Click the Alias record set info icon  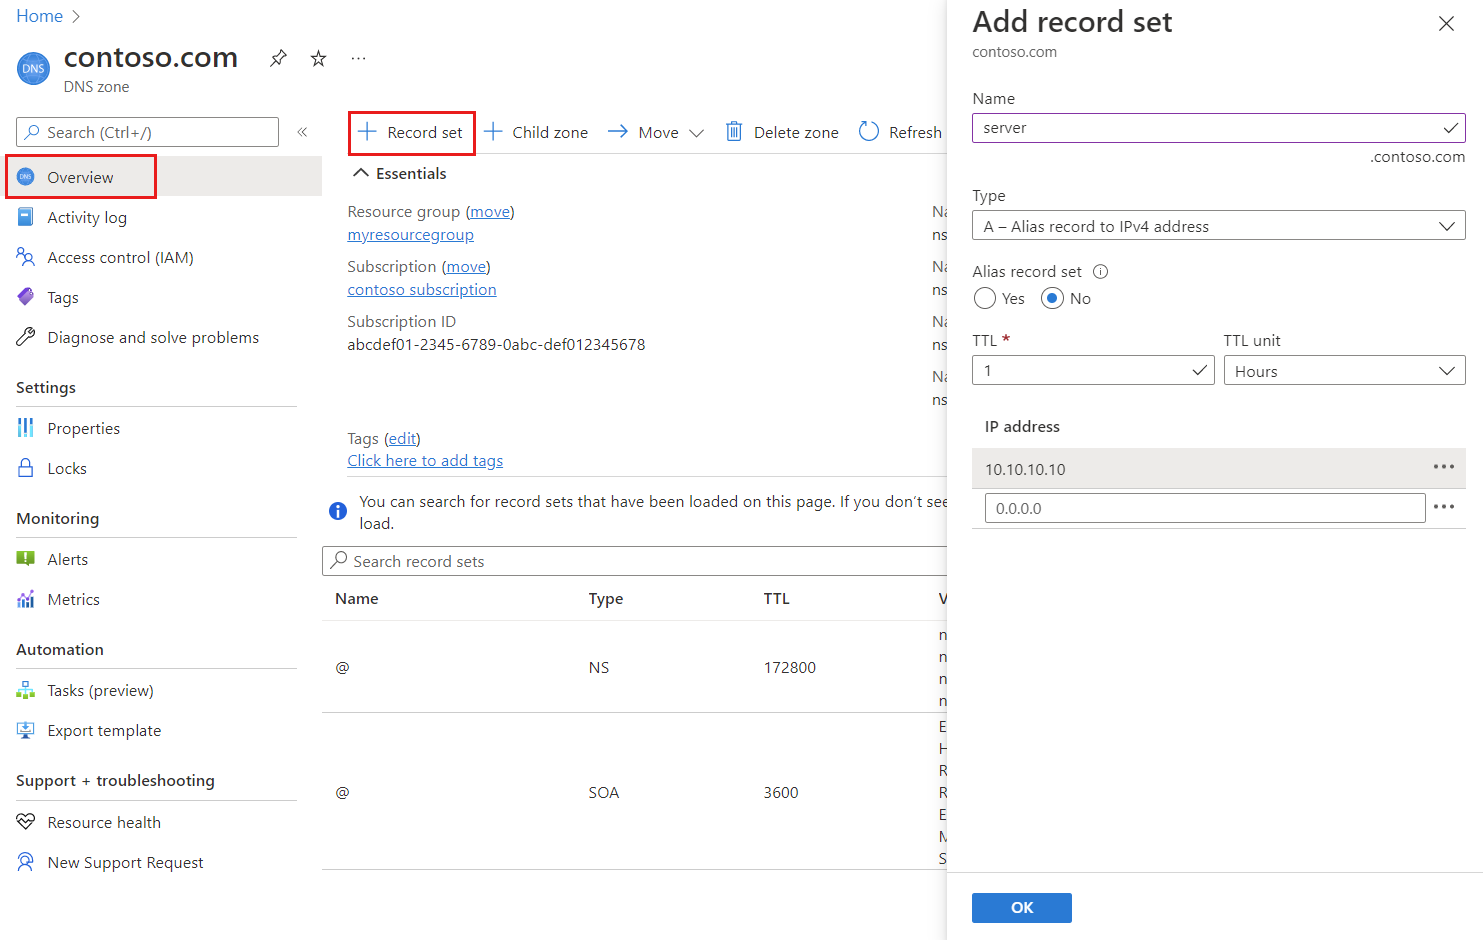1100,272
